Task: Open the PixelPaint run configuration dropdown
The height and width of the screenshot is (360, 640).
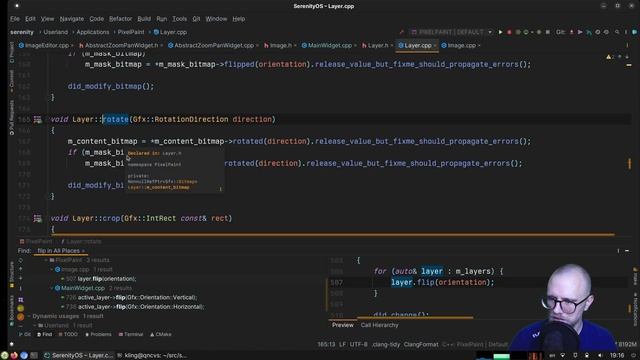Action: (x=451, y=32)
